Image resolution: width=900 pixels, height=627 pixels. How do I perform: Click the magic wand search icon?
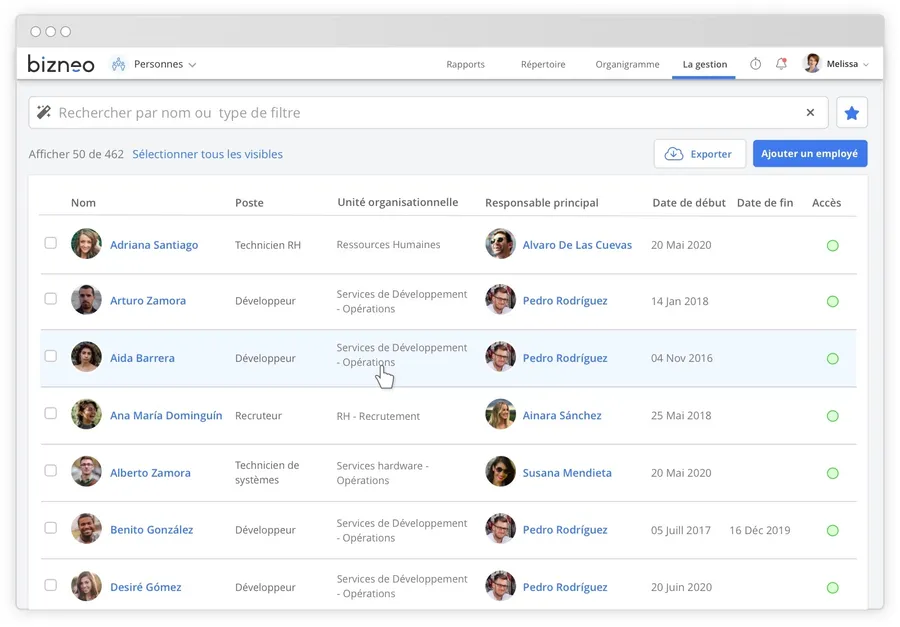click(44, 113)
